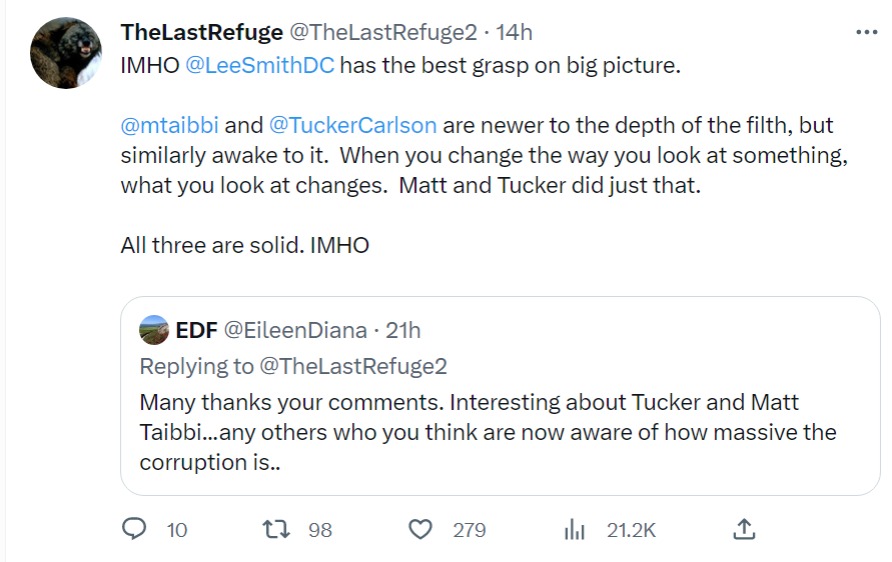
Task: Click the share upload icon
Action: [743, 528]
